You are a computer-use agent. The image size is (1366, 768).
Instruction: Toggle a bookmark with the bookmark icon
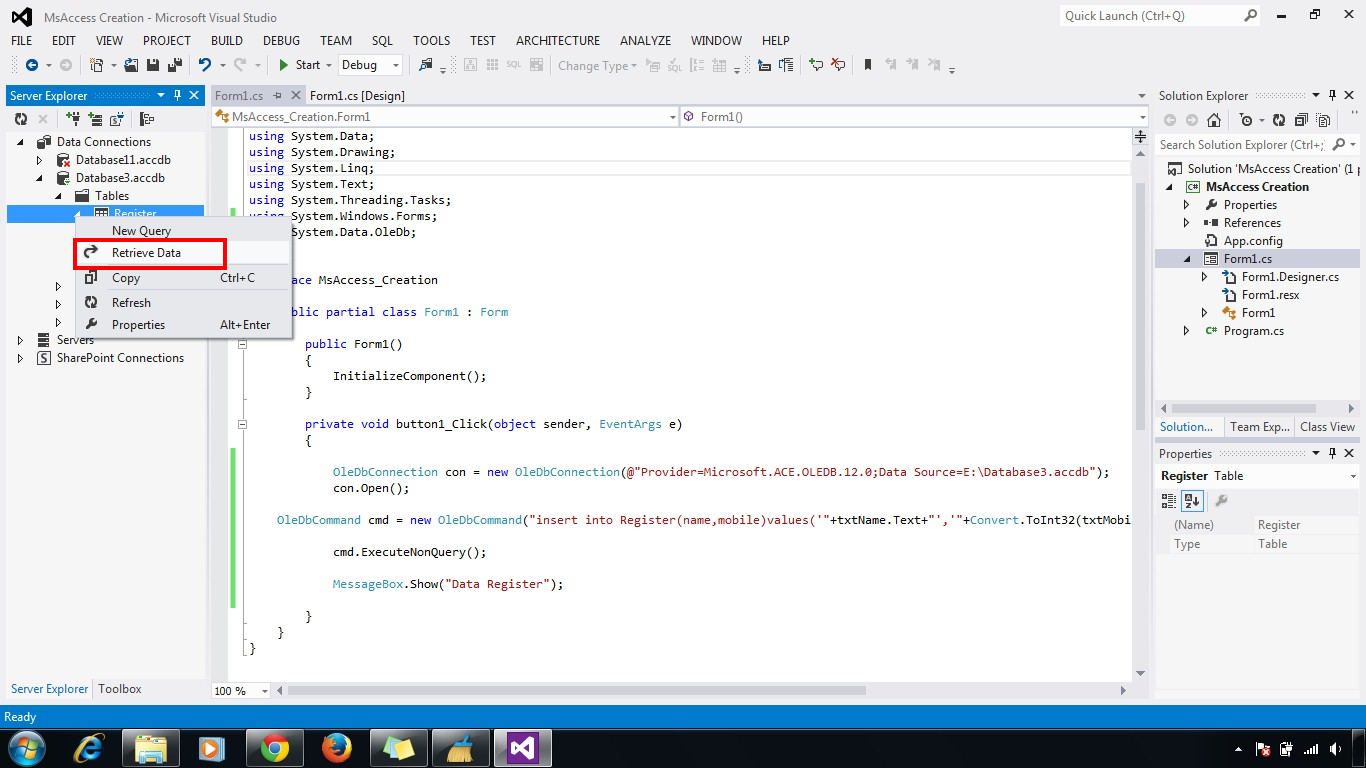(868, 65)
